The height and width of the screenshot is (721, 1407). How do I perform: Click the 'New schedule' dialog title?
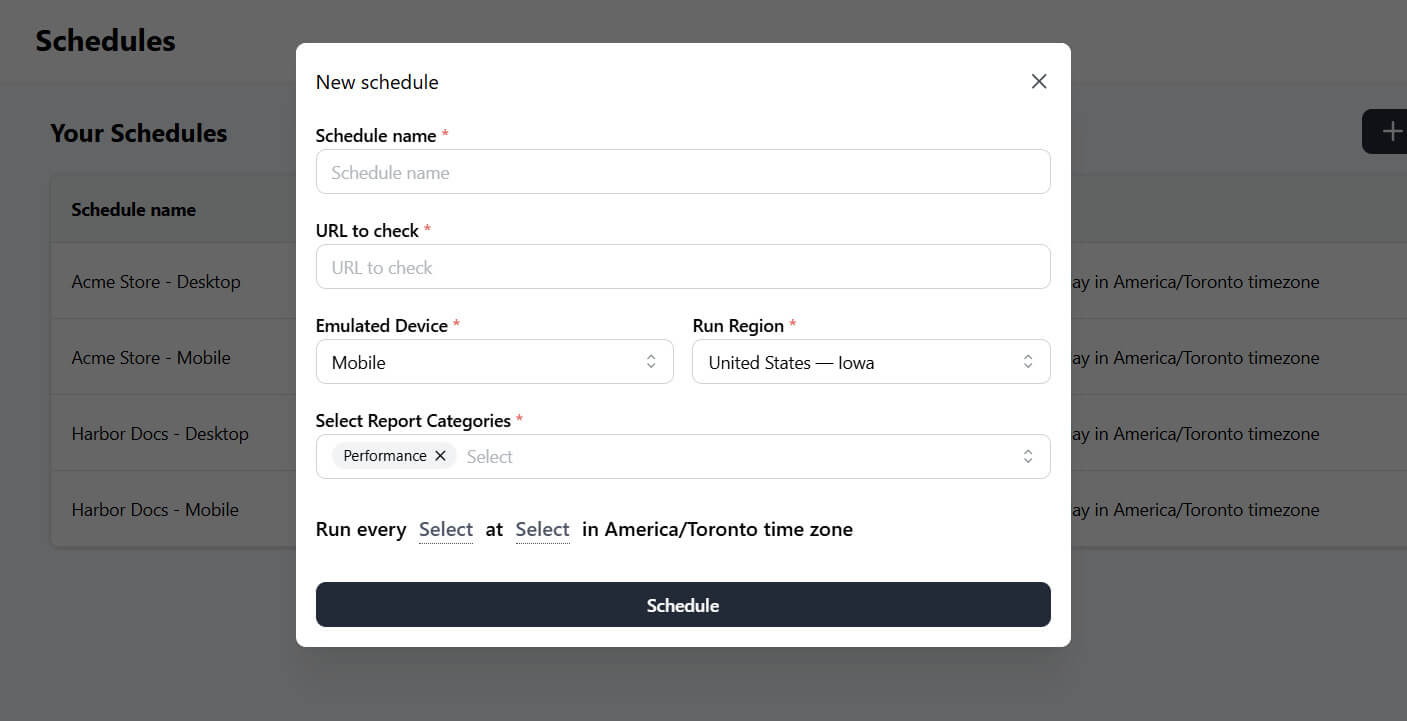coord(377,82)
